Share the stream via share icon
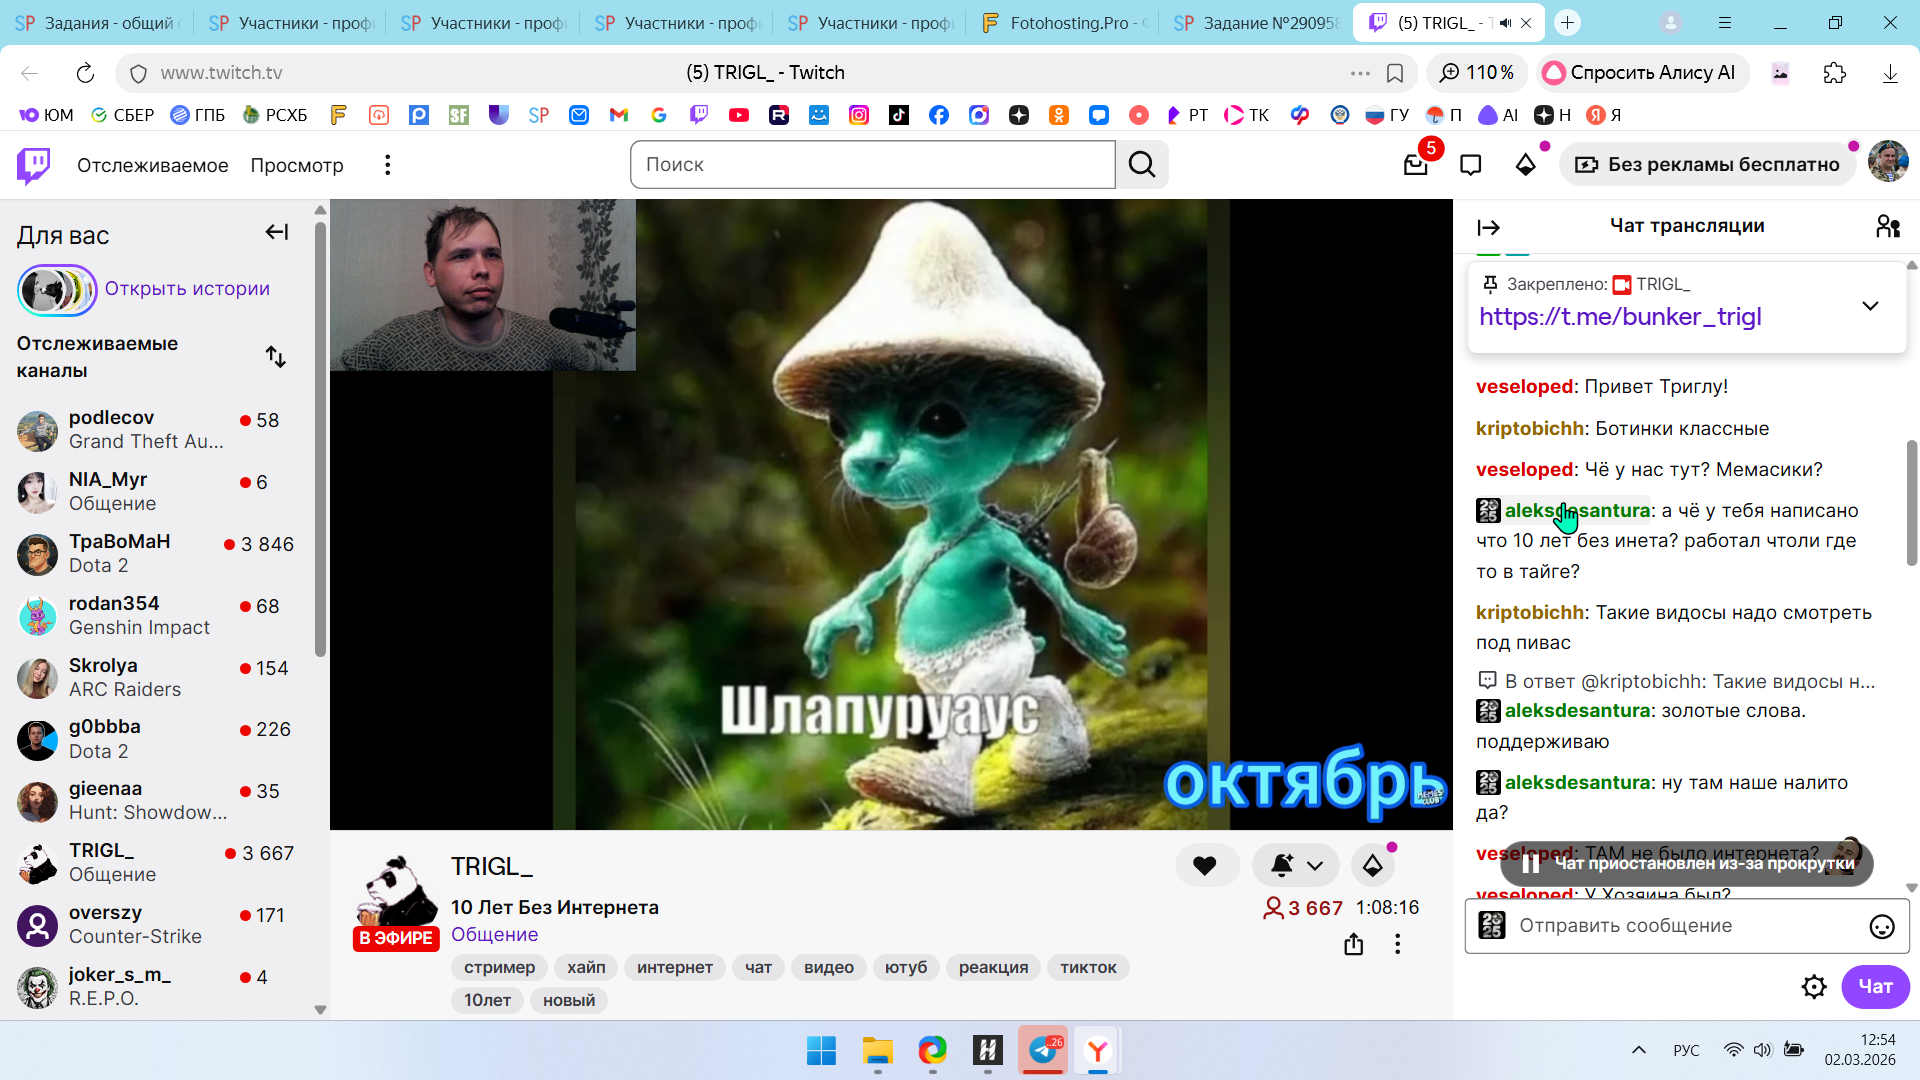 (1353, 944)
